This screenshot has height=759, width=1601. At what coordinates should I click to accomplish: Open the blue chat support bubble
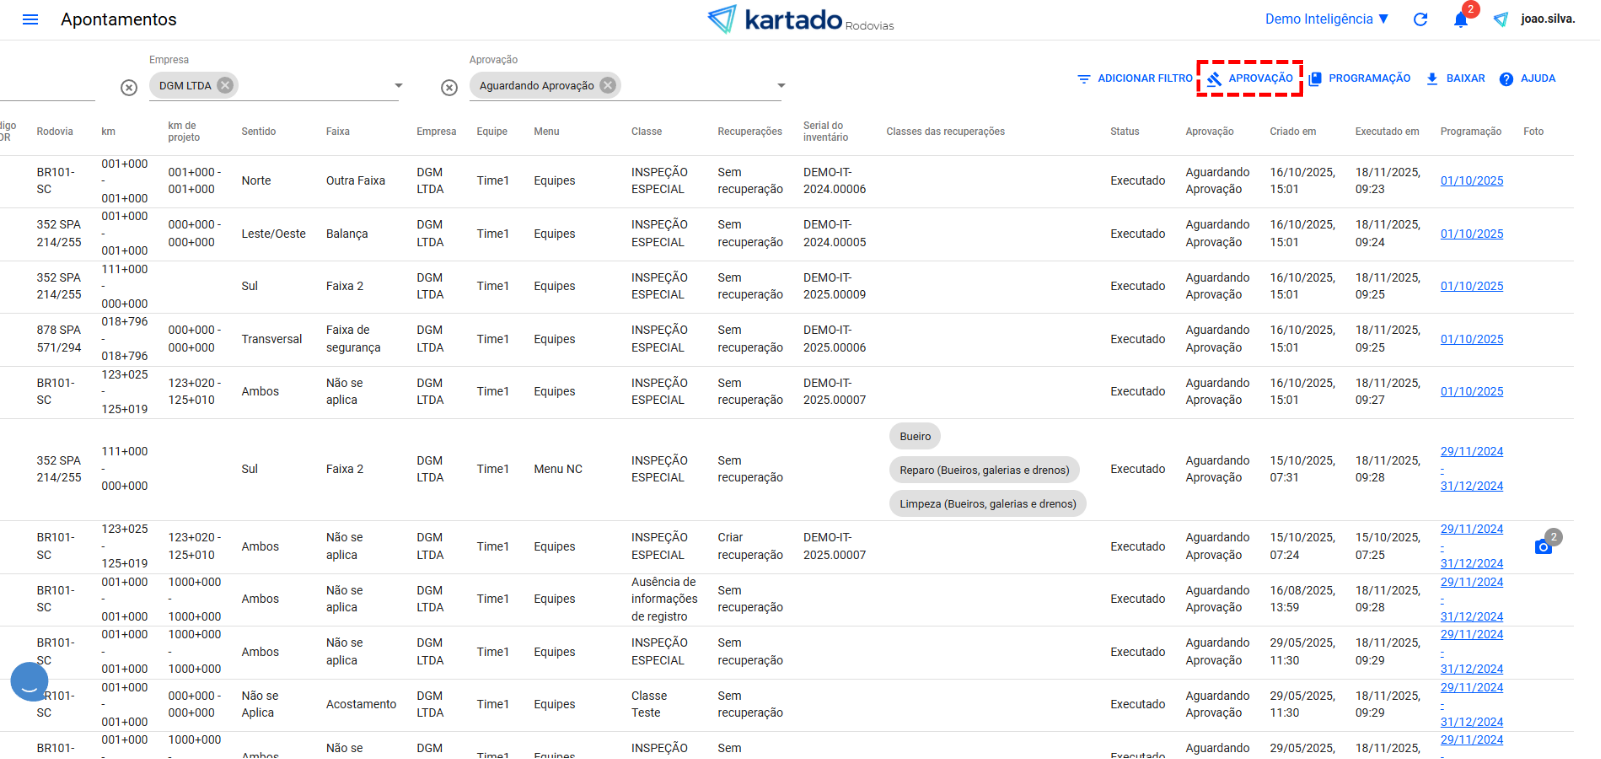click(29, 681)
